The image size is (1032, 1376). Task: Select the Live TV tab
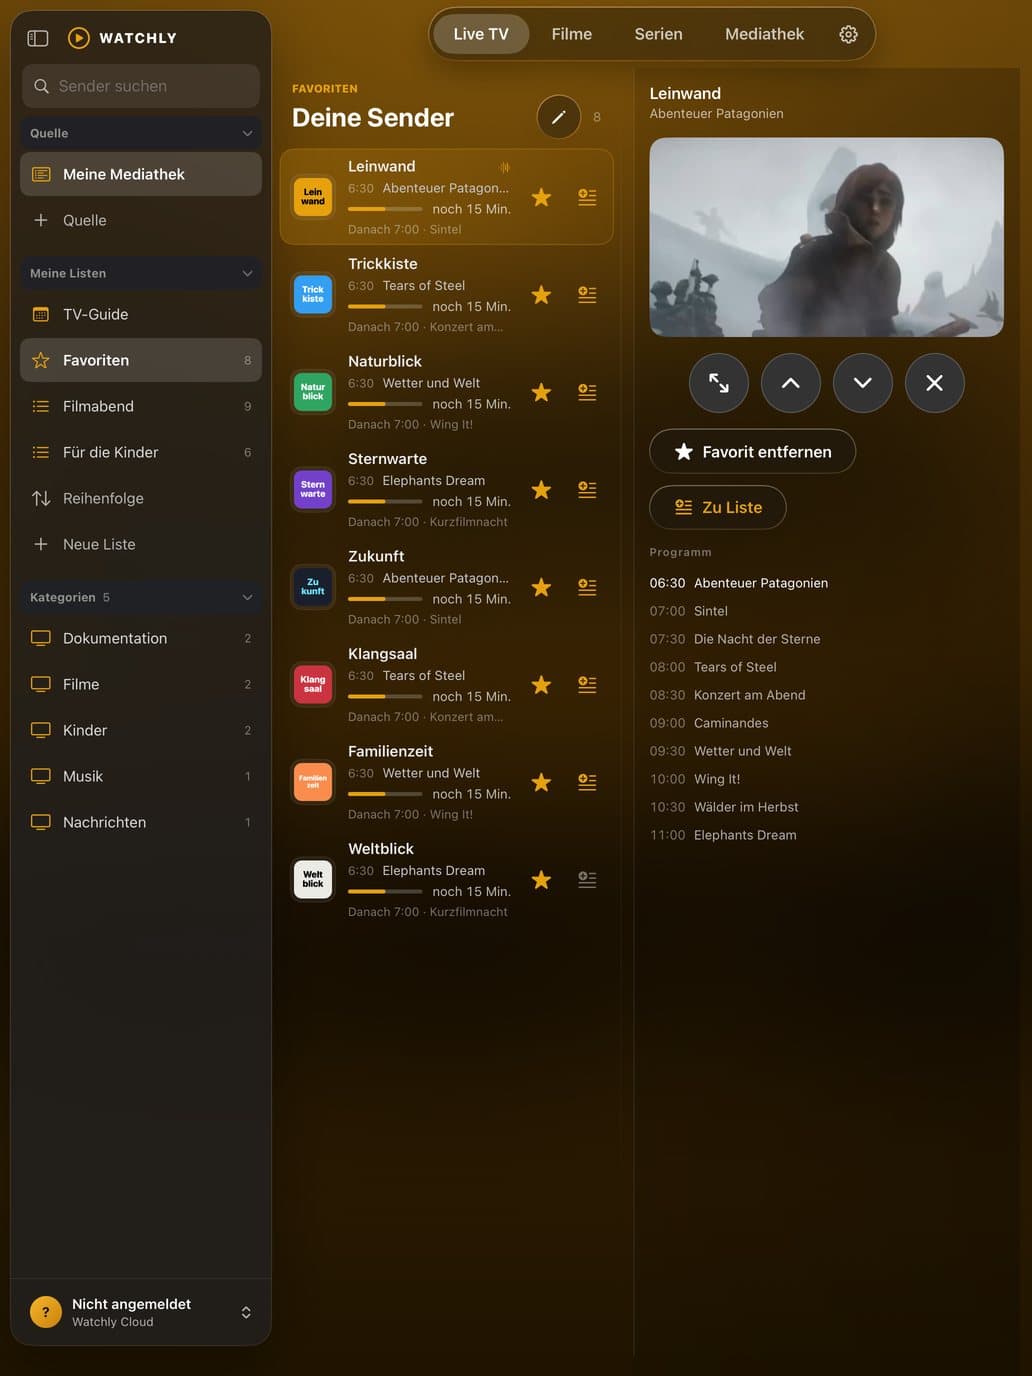click(481, 34)
